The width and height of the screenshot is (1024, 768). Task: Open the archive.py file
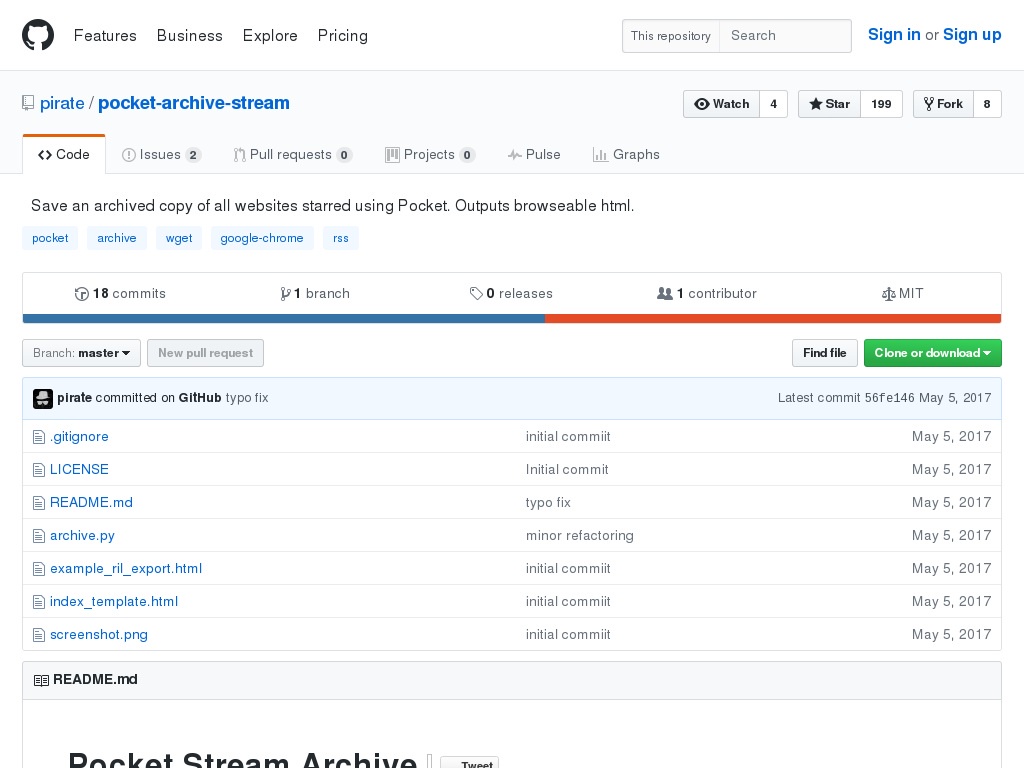pos(82,536)
